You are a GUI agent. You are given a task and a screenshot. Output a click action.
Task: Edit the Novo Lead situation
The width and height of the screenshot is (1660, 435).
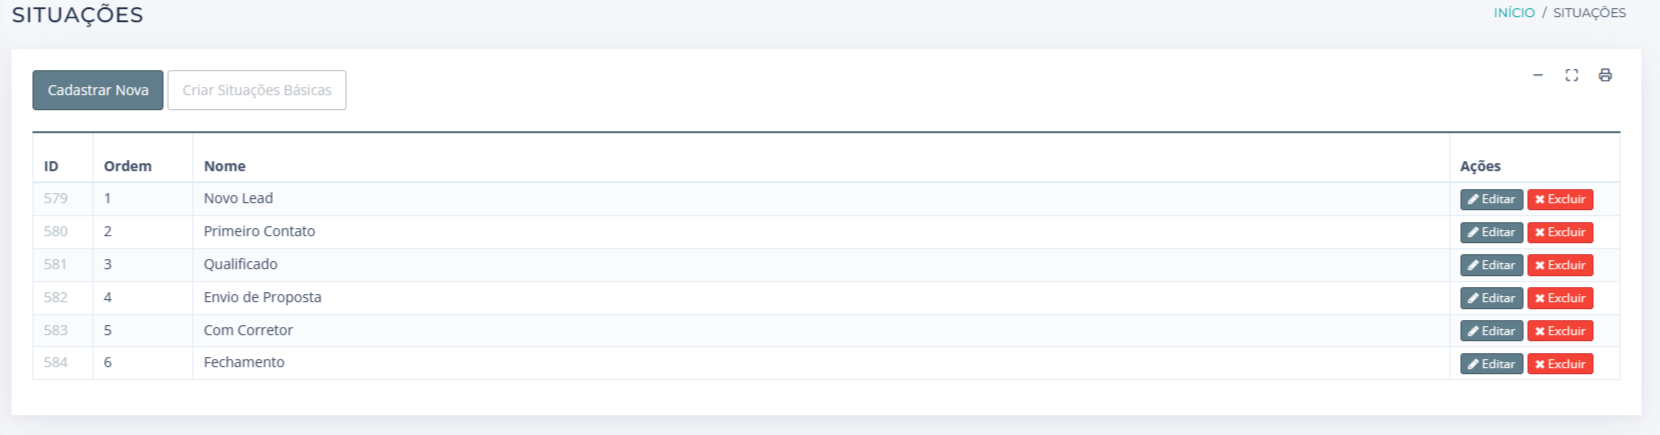pos(1491,199)
